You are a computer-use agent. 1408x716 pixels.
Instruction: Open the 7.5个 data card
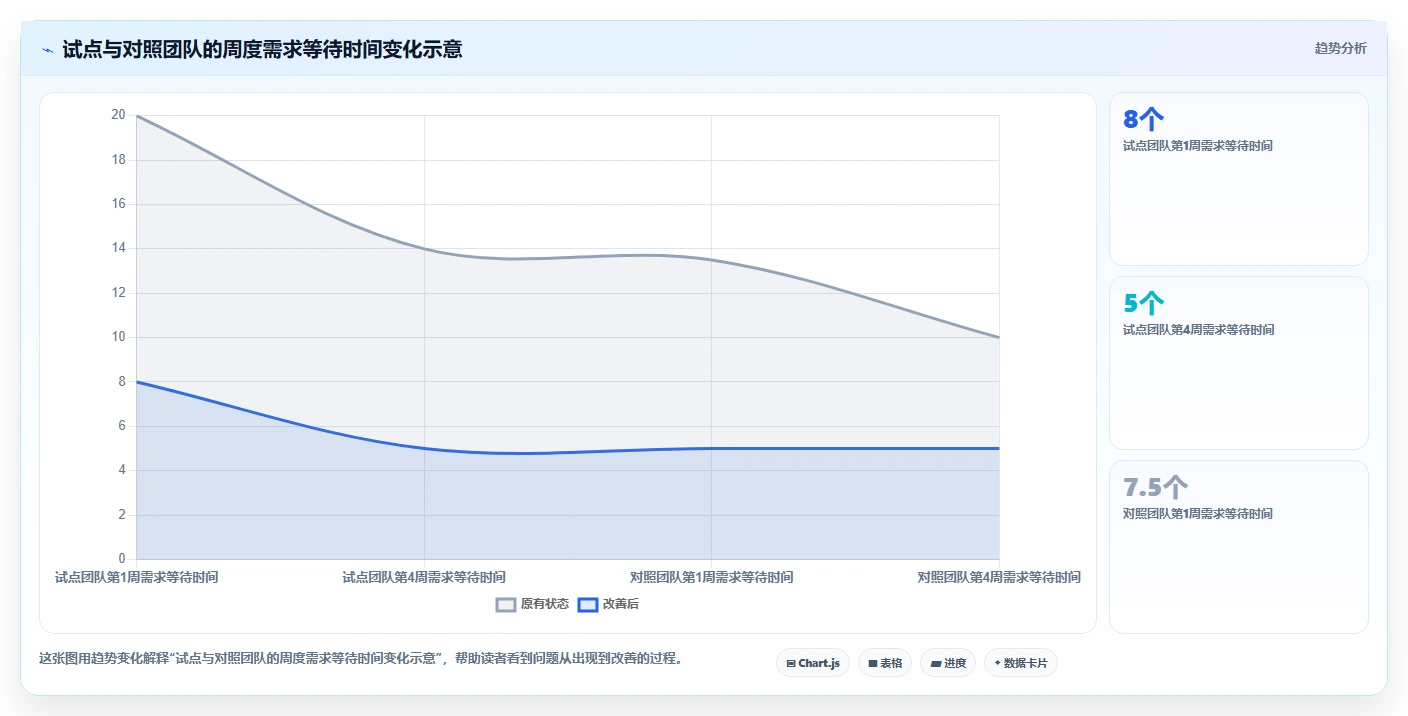1239,547
